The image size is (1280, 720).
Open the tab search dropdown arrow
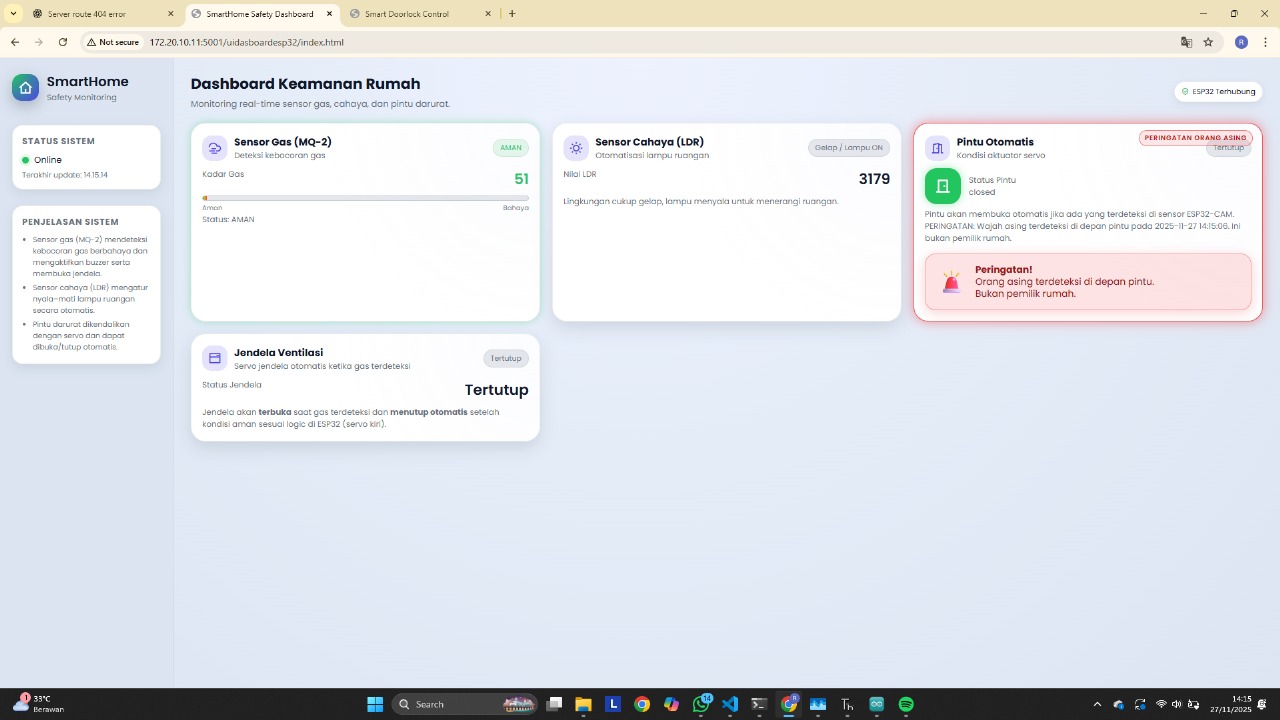[13, 14]
